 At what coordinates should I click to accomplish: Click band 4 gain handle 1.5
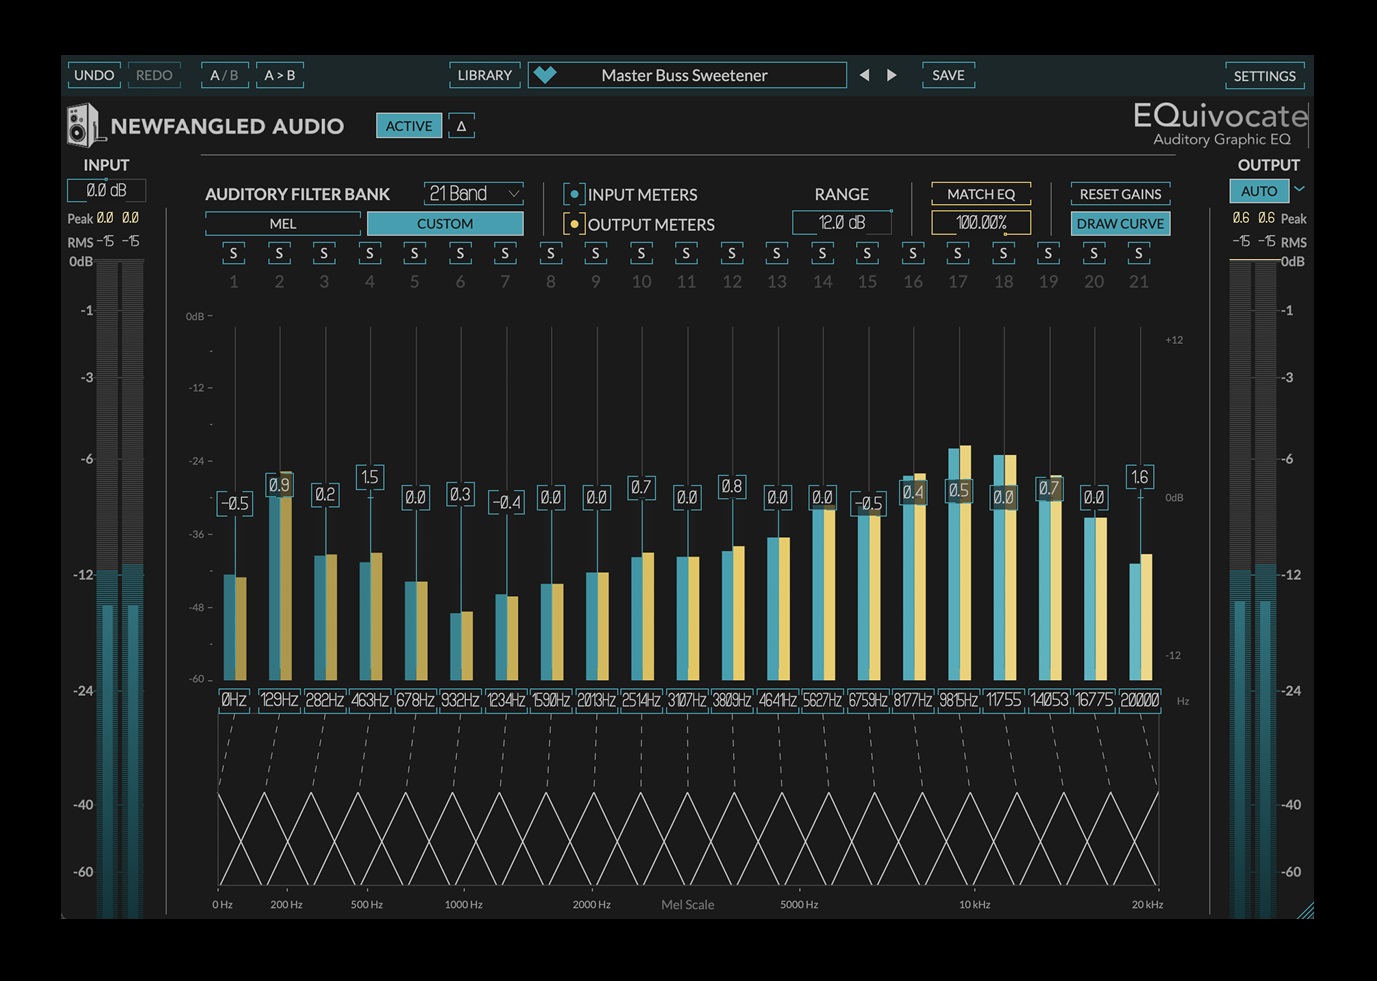point(370,477)
